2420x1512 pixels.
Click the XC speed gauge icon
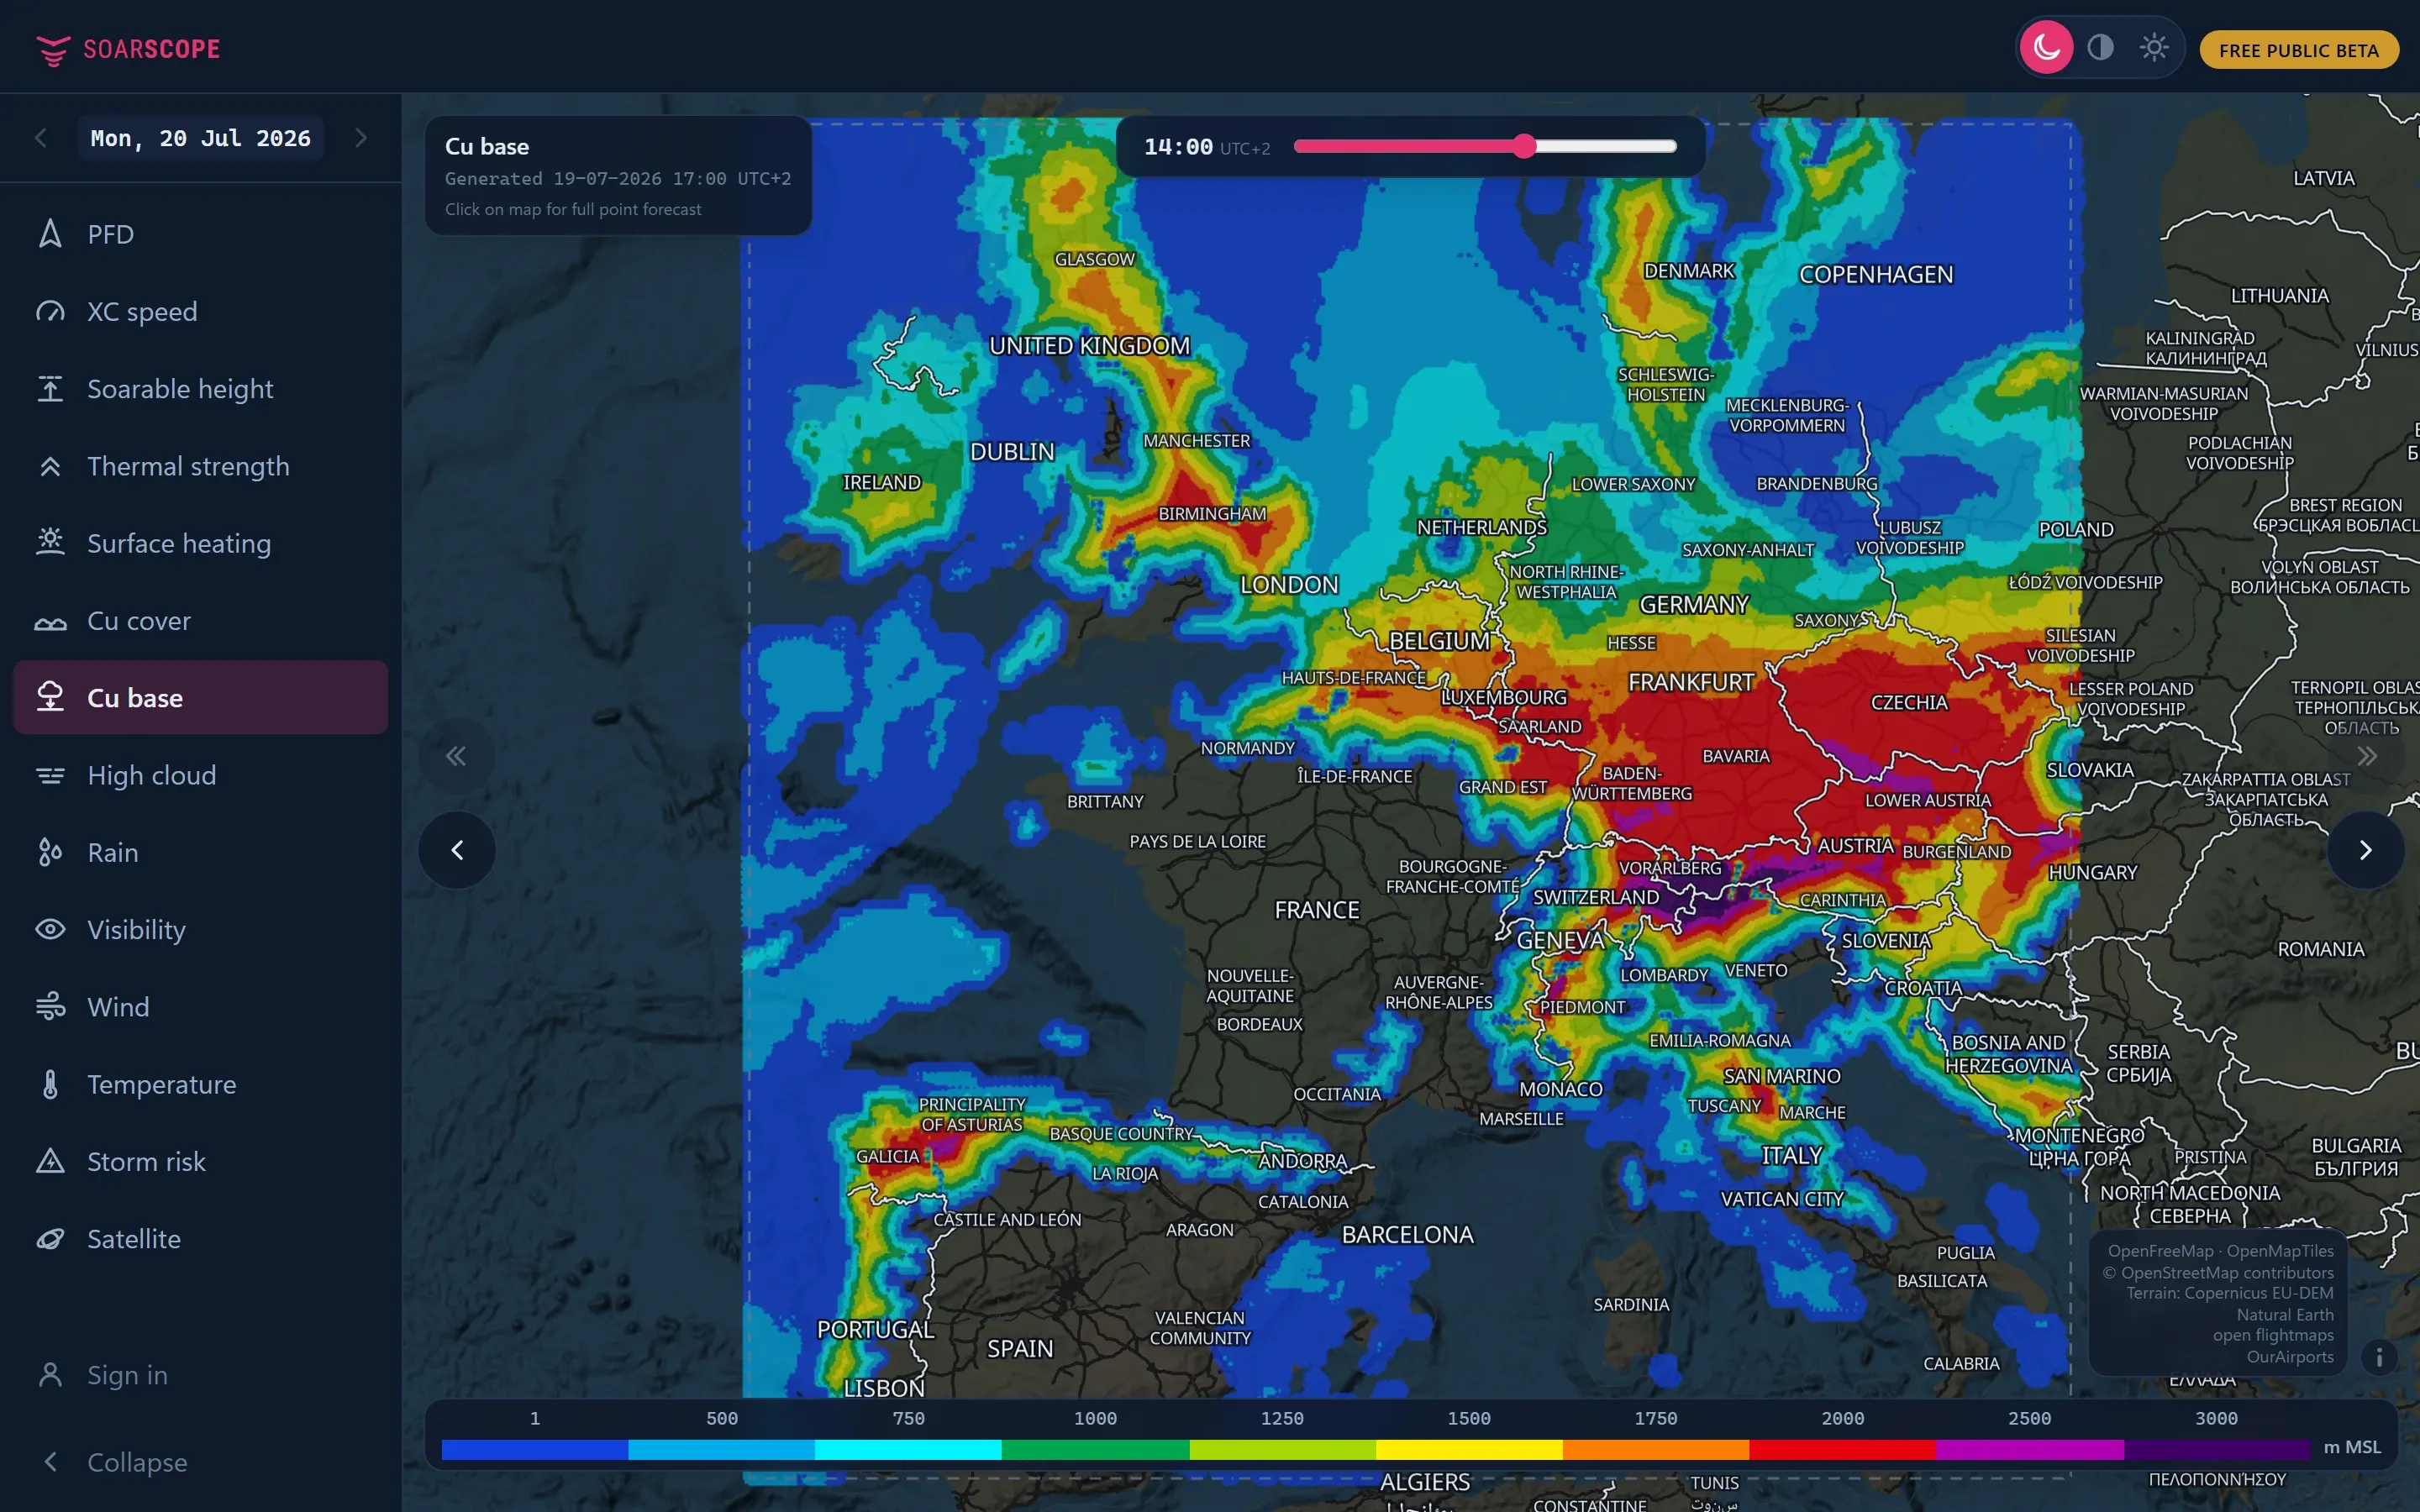50,311
